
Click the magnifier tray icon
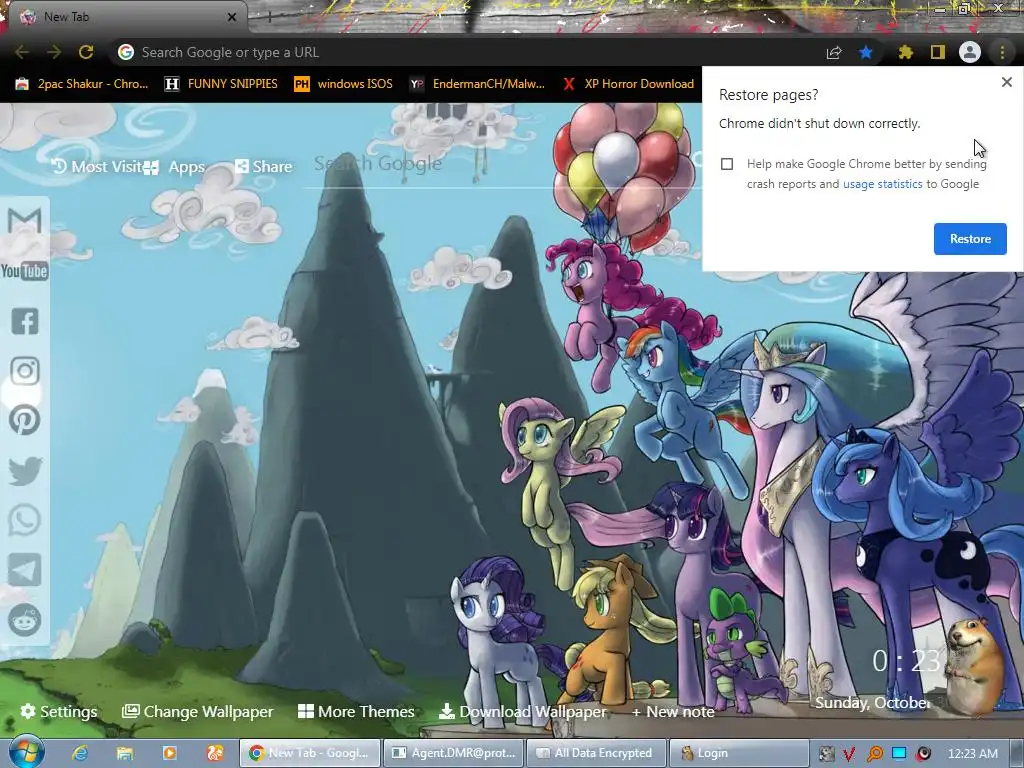point(874,754)
